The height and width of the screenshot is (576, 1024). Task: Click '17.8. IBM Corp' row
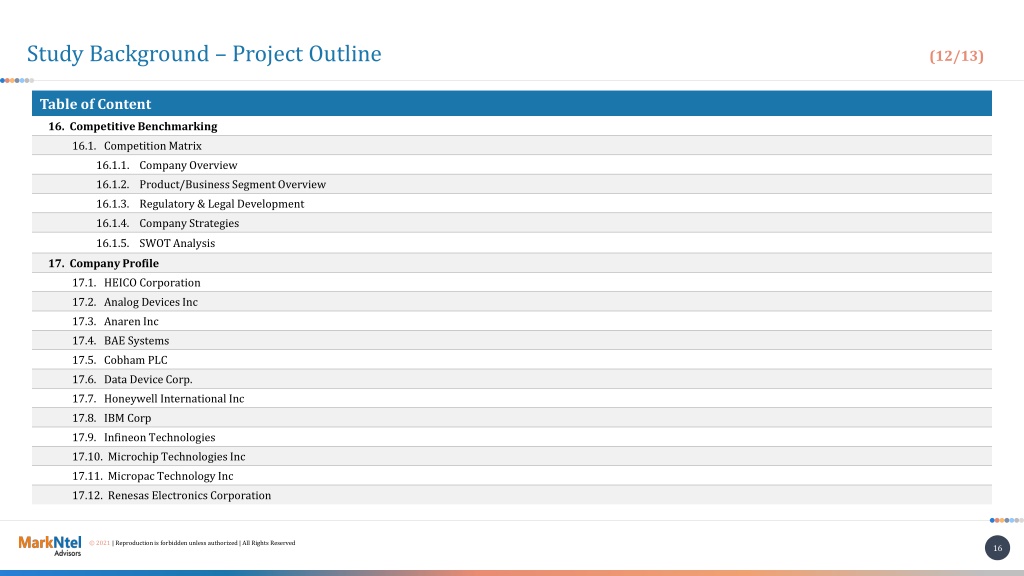point(512,418)
